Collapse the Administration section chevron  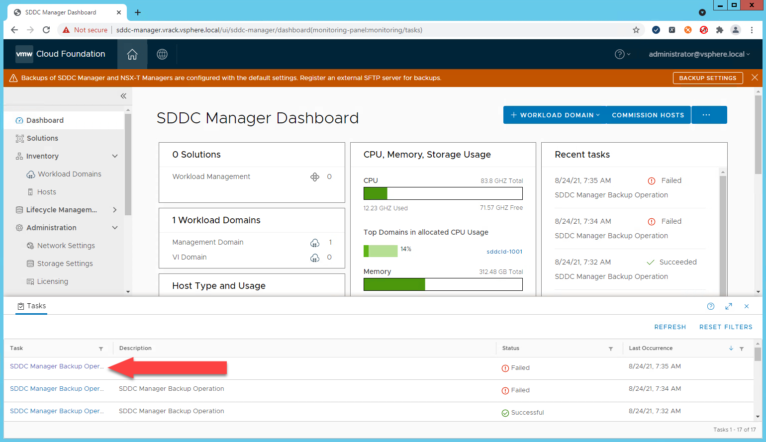click(x=115, y=228)
